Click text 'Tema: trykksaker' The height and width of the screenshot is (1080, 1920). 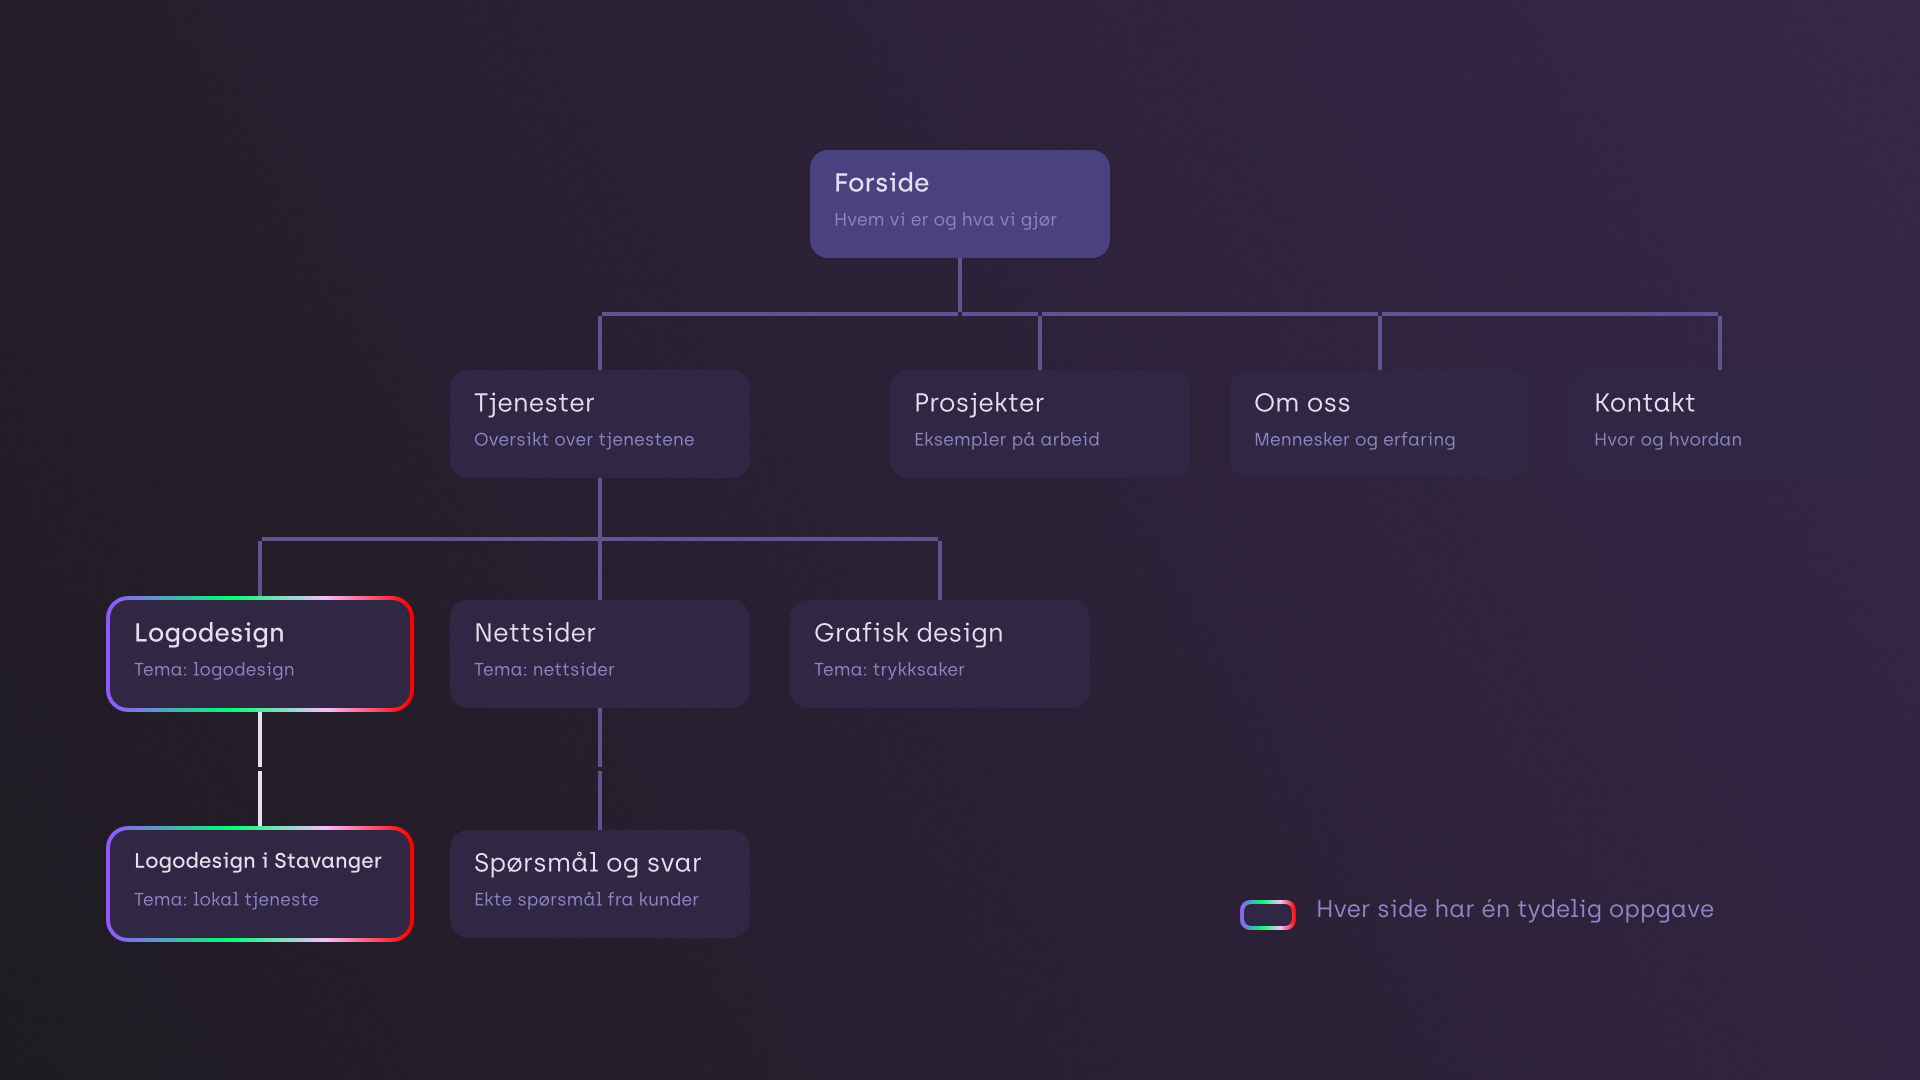coord(889,670)
